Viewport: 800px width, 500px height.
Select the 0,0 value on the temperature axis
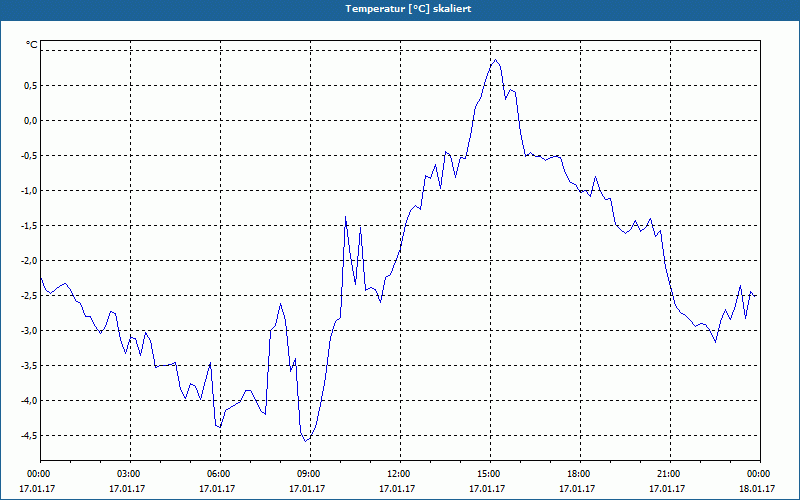point(31,121)
